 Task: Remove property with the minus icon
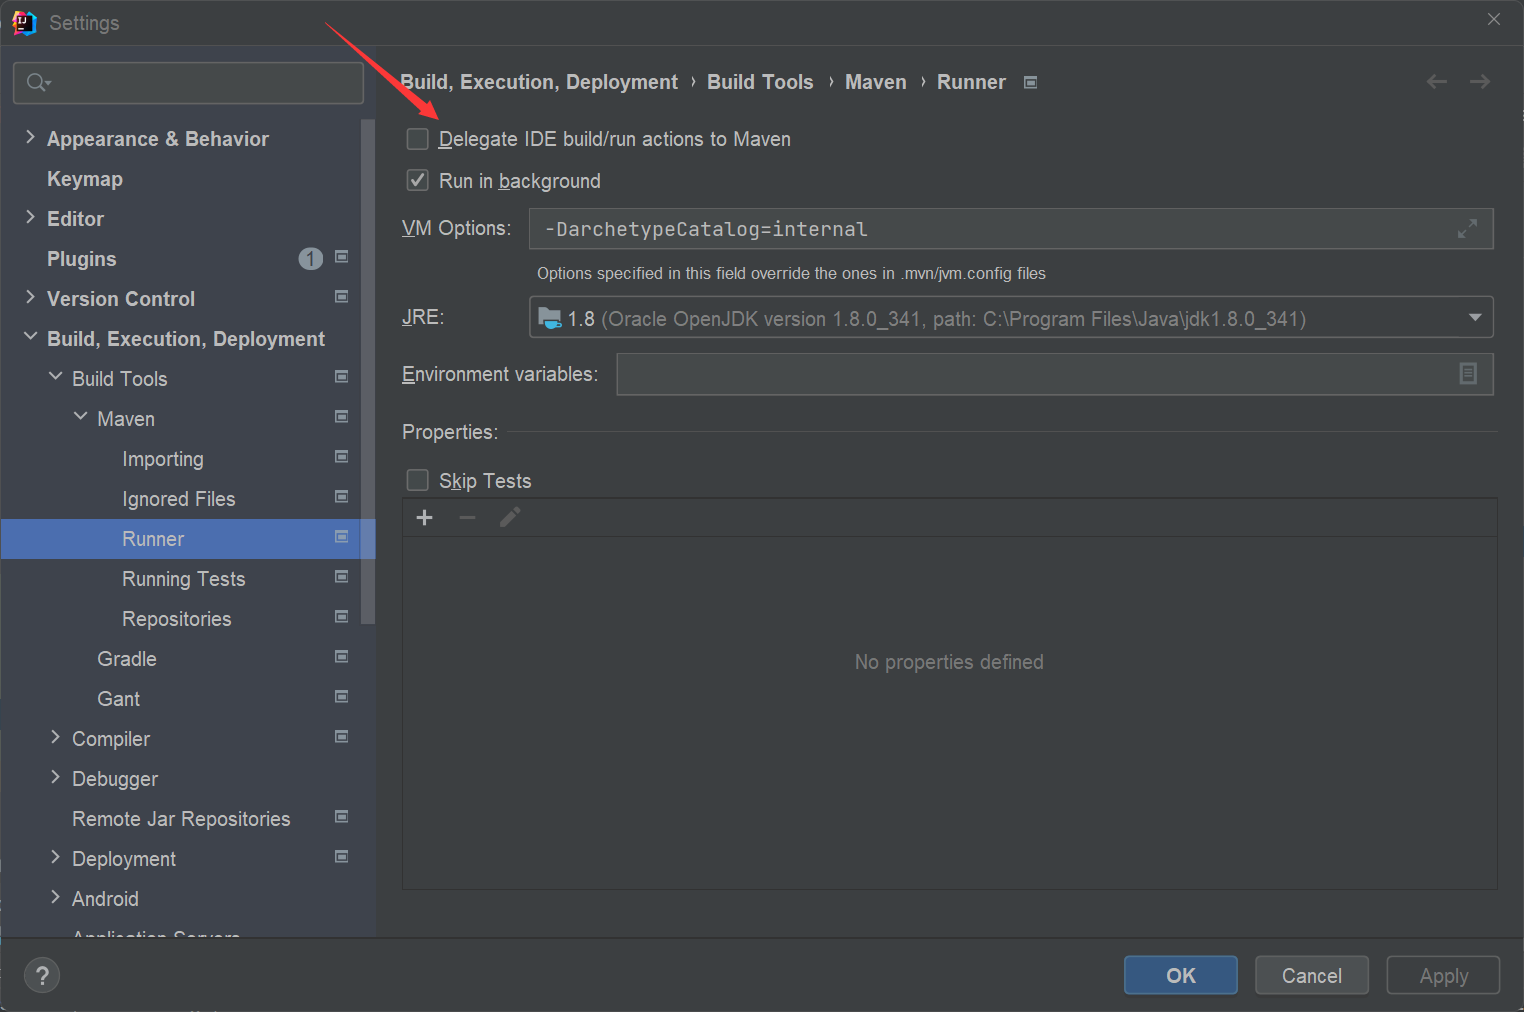[467, 517]
